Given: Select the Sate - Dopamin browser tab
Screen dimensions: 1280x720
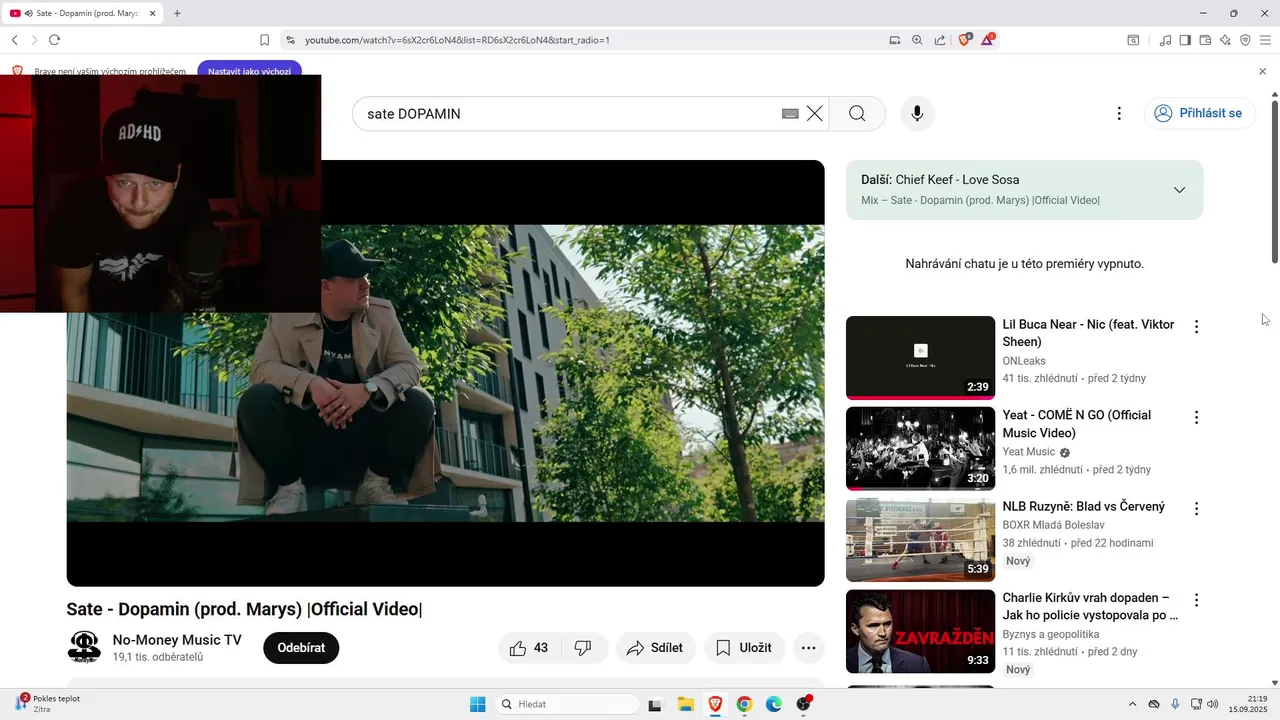Looking at the screenshot, I should (x=83, y=13).
